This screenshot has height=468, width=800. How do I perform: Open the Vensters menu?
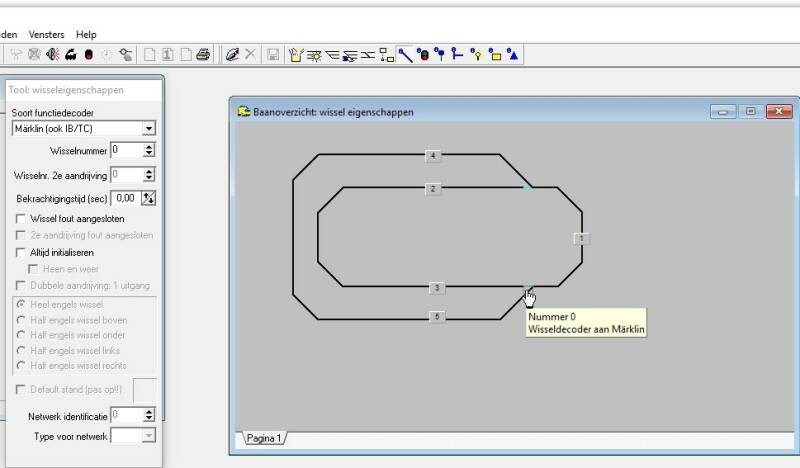[x=46, y=34]
